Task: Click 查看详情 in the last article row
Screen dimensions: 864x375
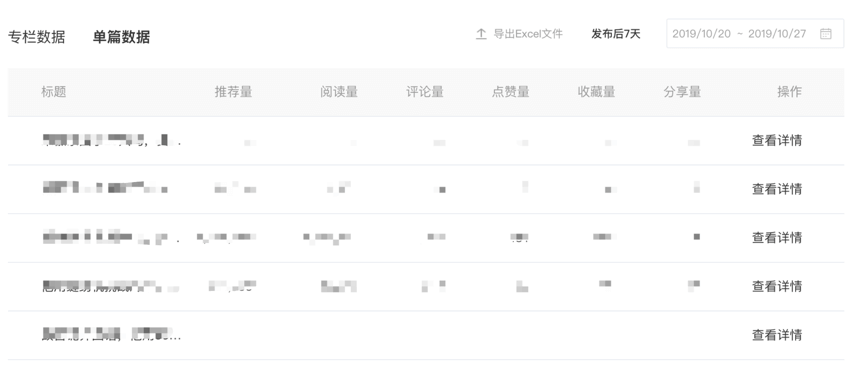Action: coord(777,335)
